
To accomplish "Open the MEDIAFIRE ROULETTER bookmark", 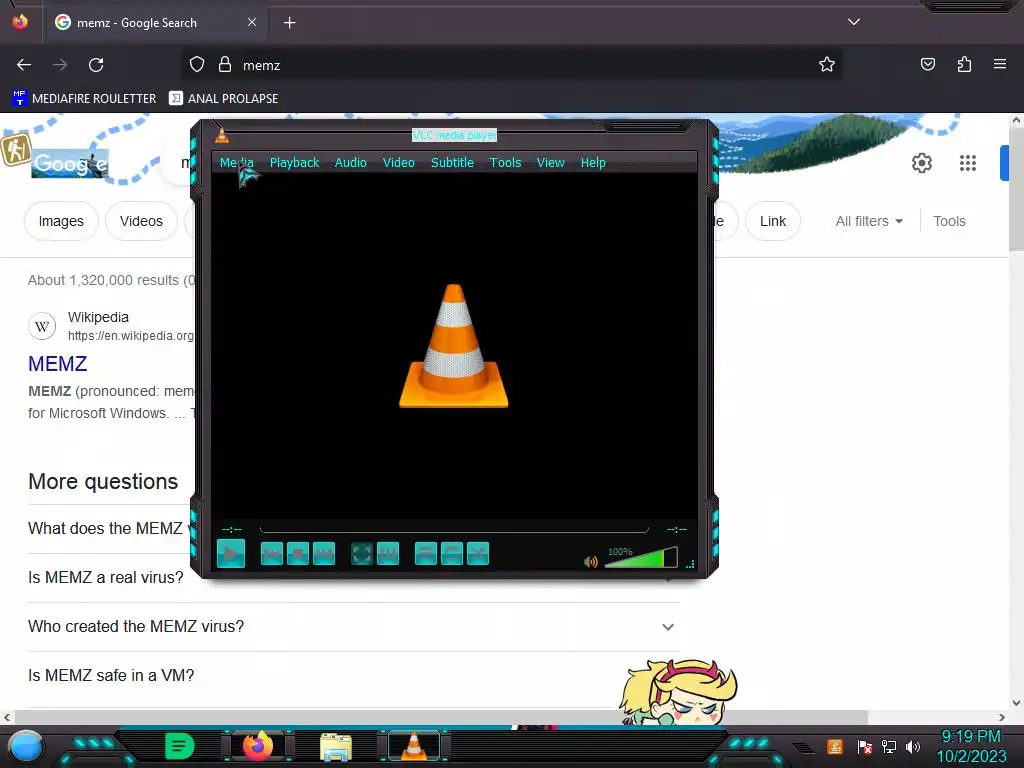I will [84, 99].
